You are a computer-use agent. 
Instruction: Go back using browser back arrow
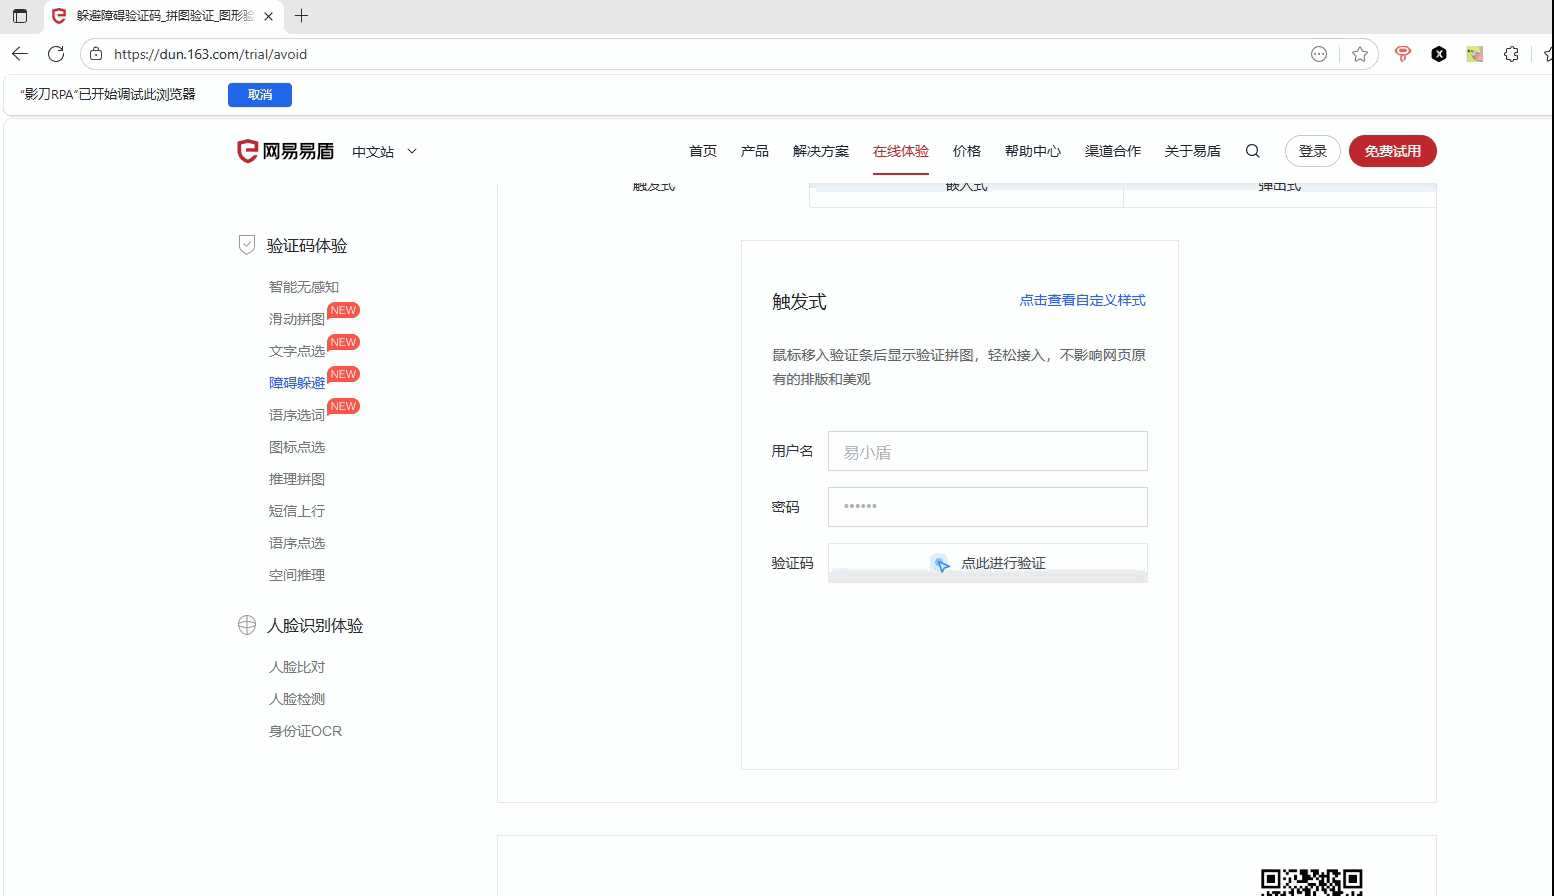20,54
